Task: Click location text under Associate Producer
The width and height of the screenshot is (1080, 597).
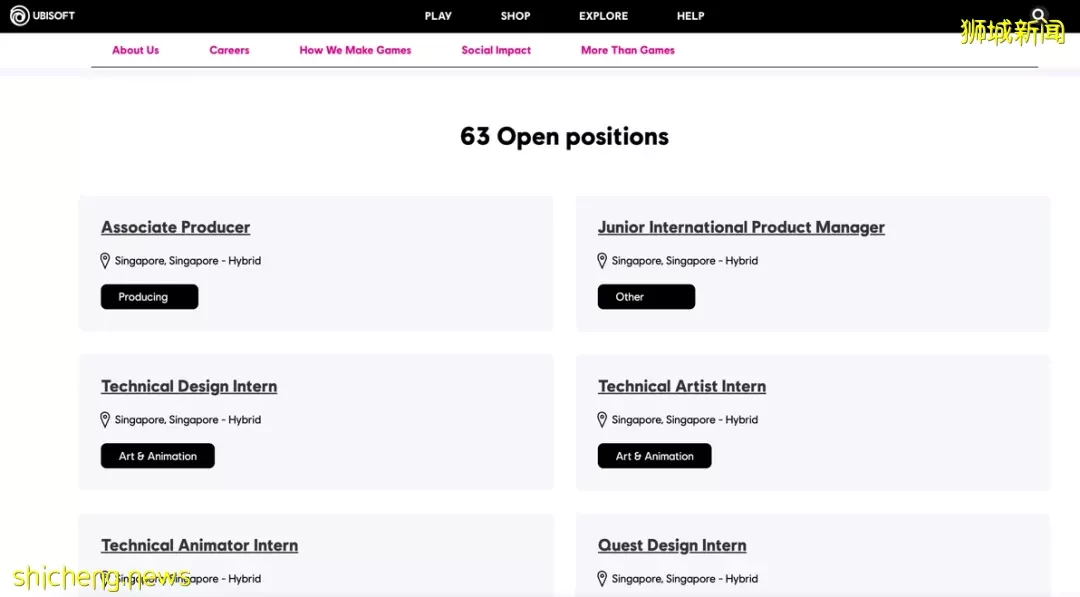Action: pyautogui.click(x=188, y=260)
